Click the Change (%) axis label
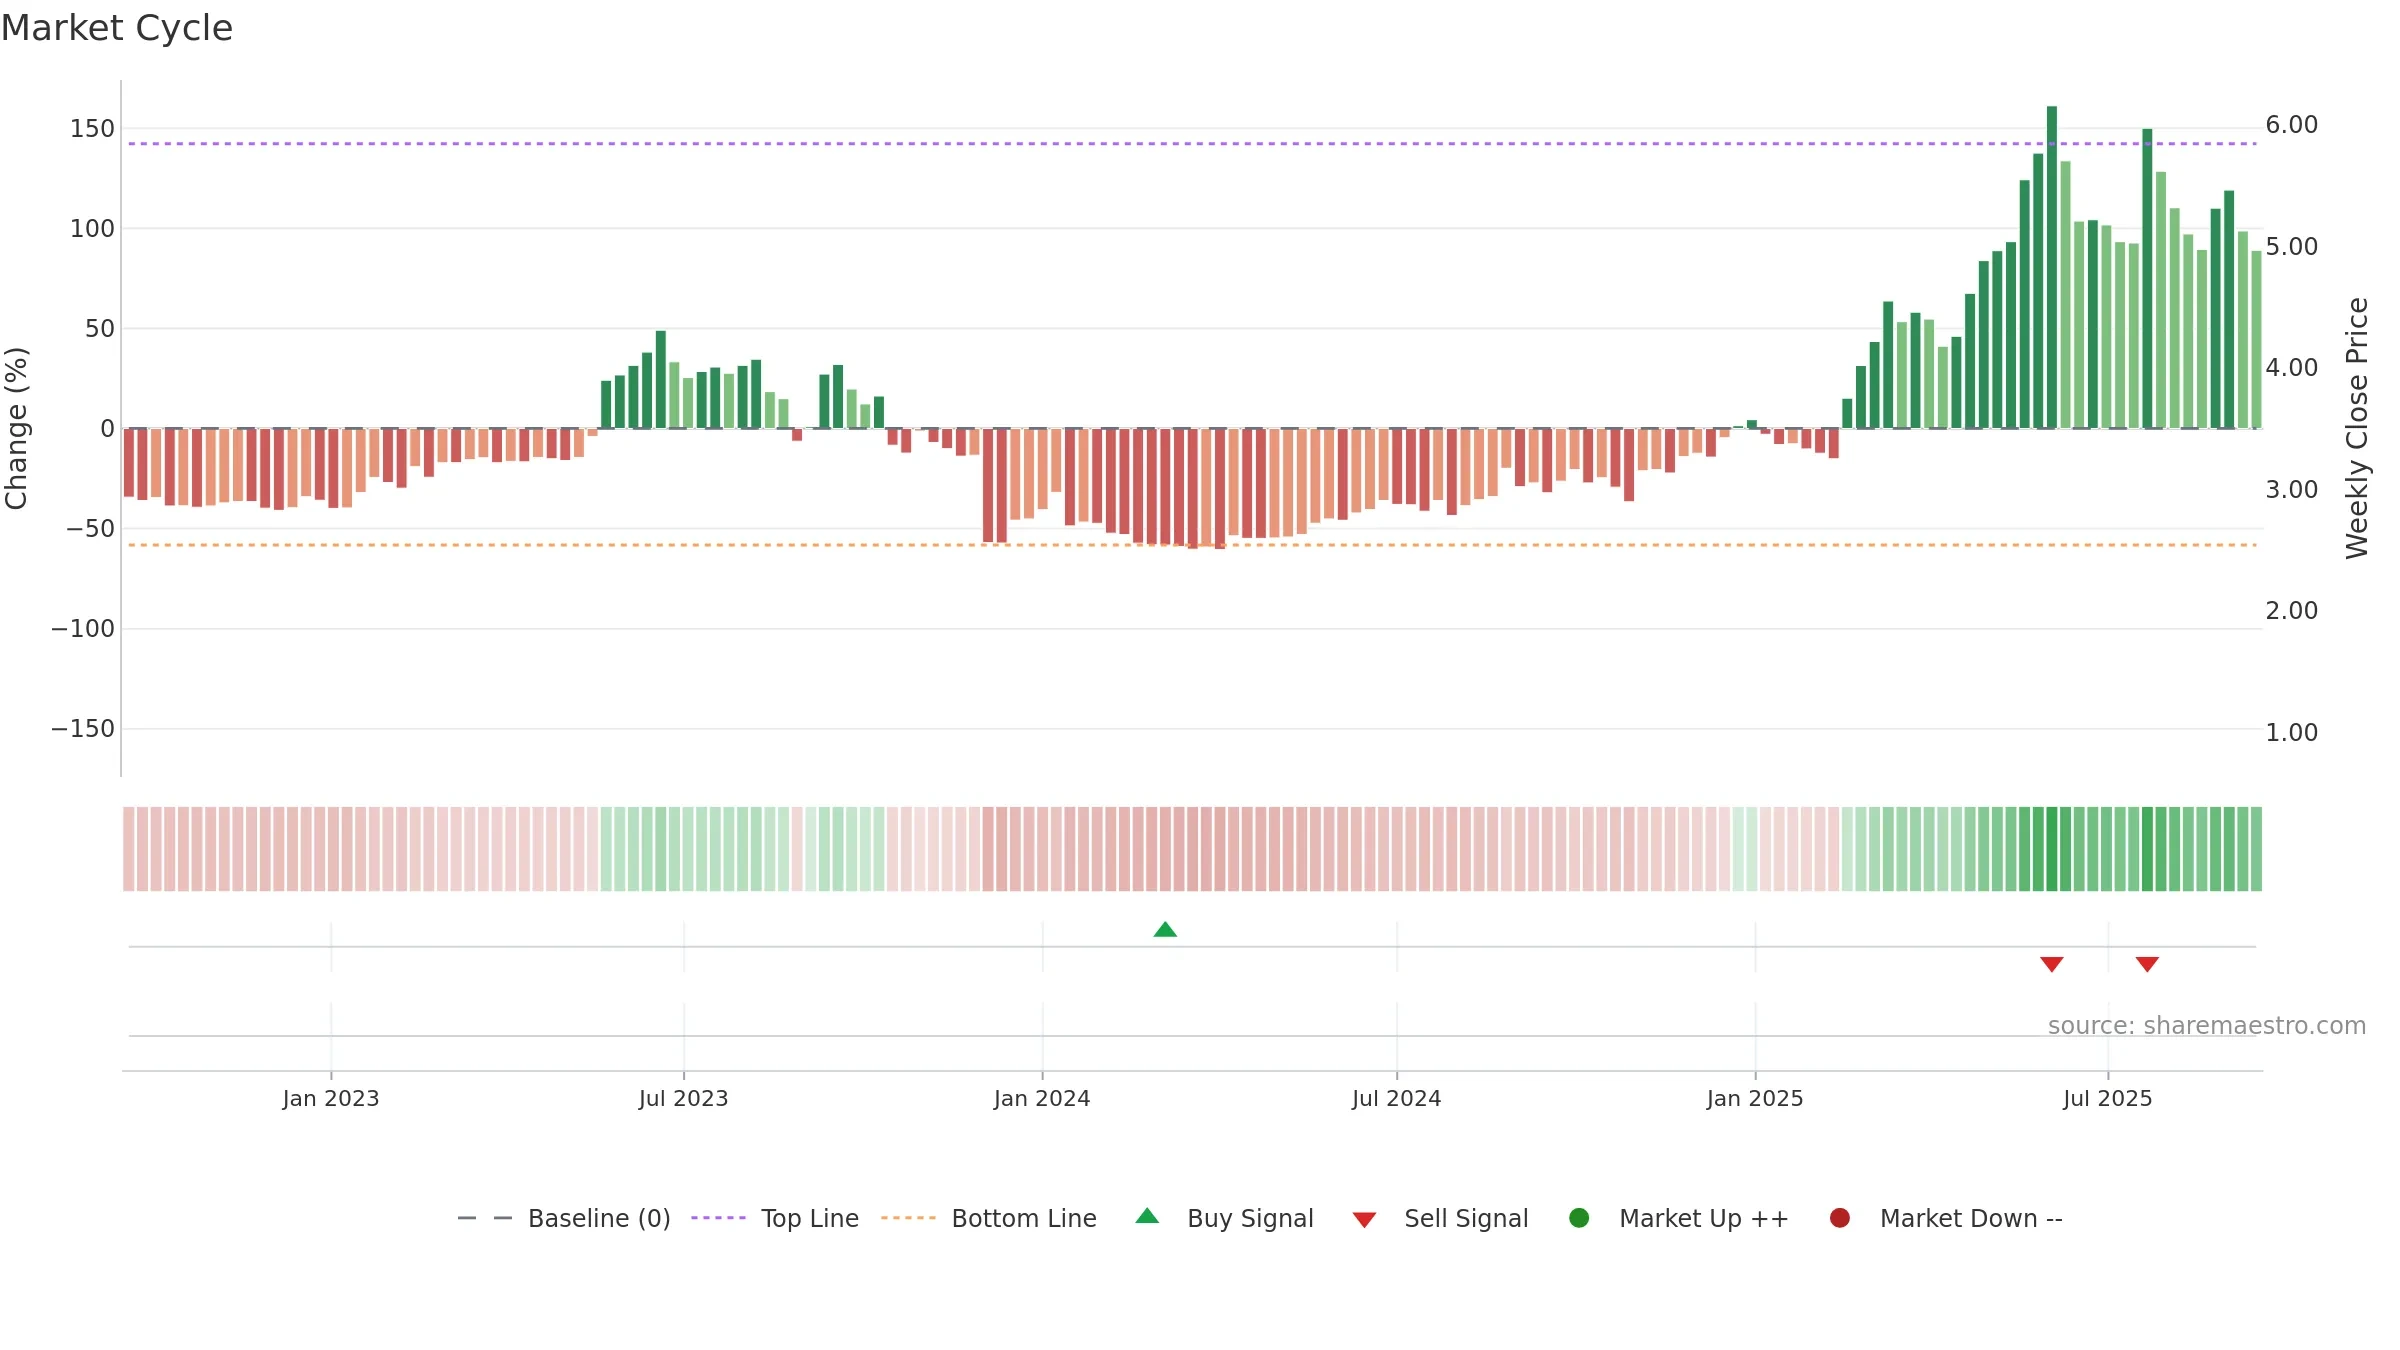Viewport: 2400px width, 1350px height. coord(16,428)
